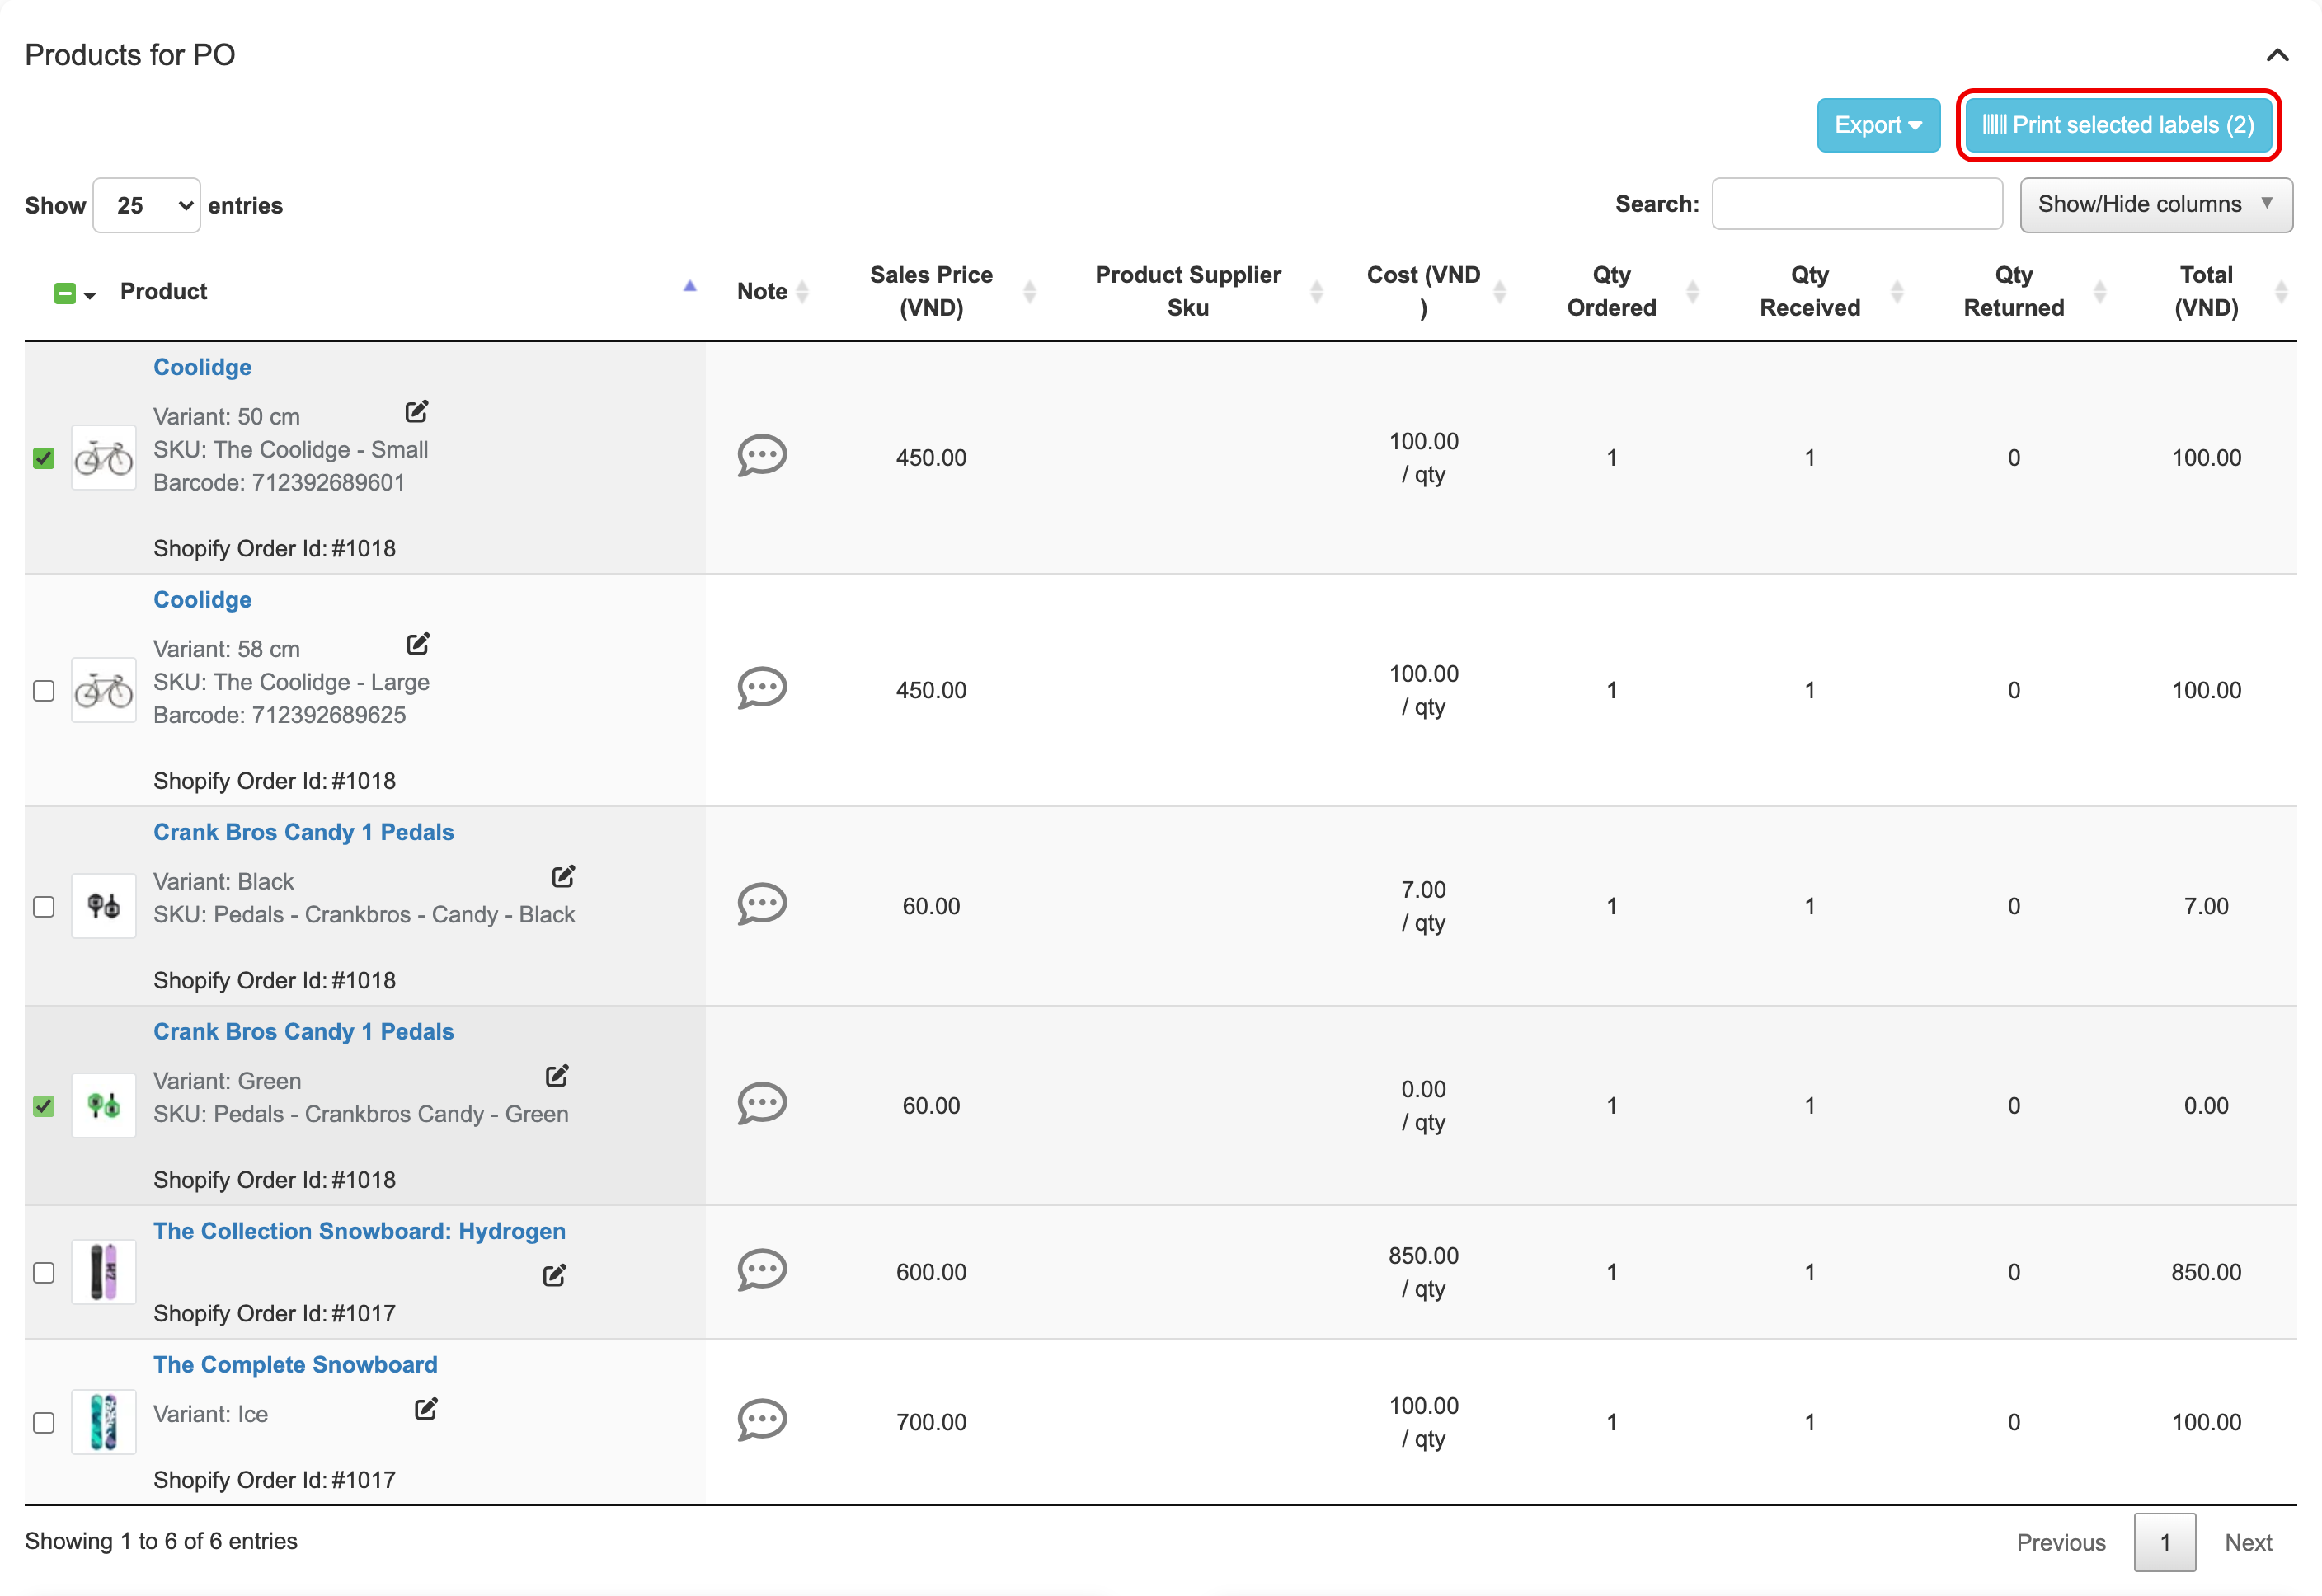Viewport: 2322px width, 1596px height.
Task: Edit Coolidge 50 cm variant via pencil icon
Action: point(417,411)
